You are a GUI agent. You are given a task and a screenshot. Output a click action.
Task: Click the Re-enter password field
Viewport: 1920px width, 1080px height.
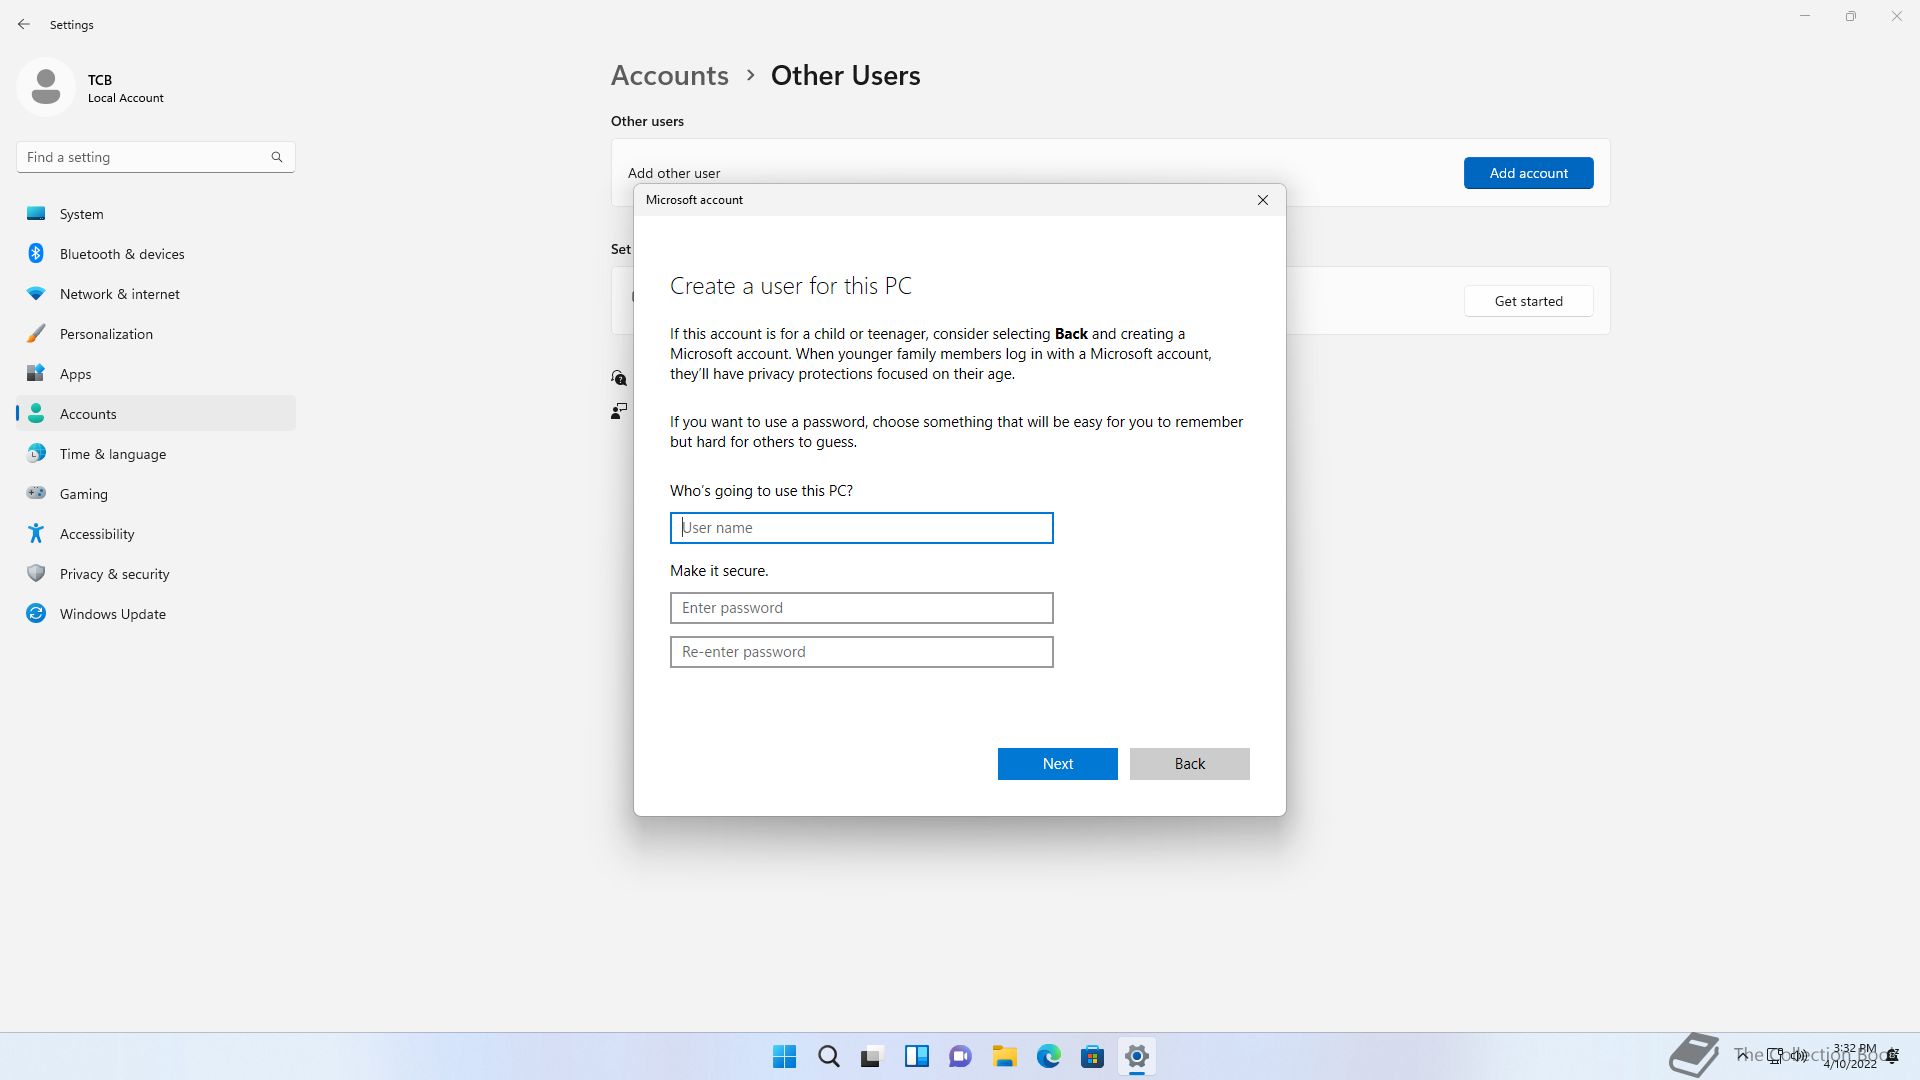pos(861,652)
